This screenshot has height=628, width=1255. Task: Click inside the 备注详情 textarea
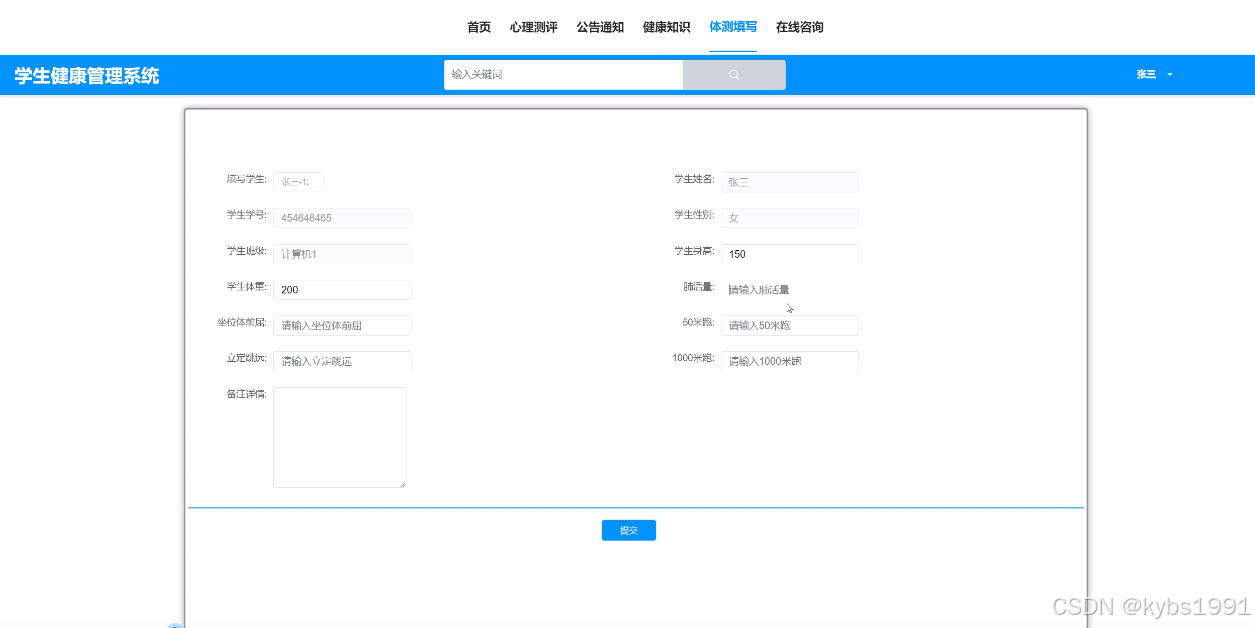pos(340,437)
